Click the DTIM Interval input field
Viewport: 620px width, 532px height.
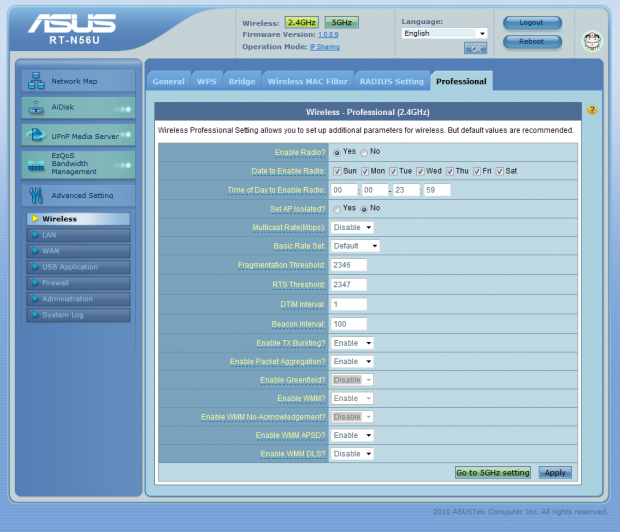click(x=349, y=304)
